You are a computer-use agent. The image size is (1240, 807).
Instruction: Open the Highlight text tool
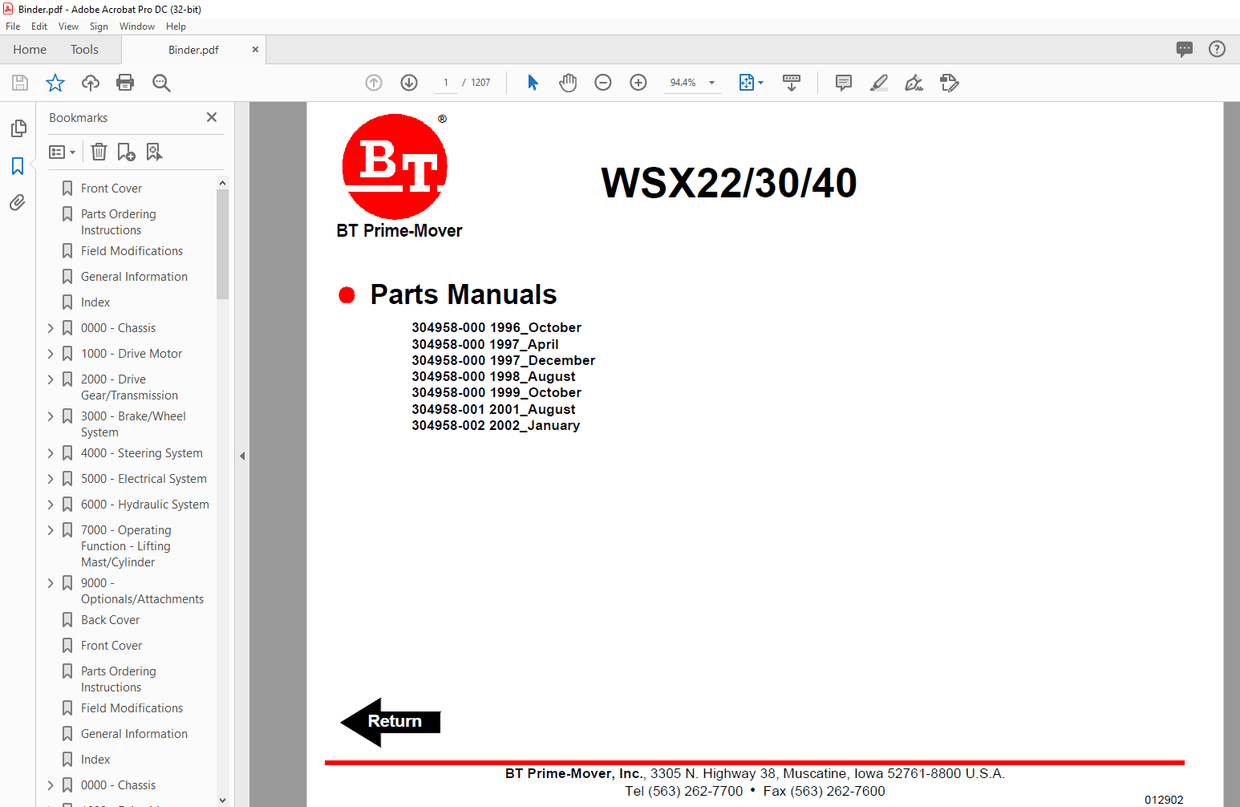point(879,82)
